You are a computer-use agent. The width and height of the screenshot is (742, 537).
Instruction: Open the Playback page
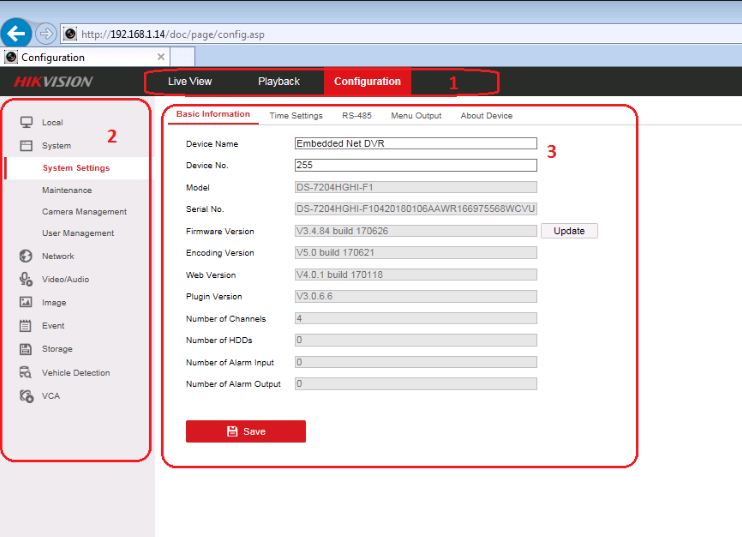(279, 81)
